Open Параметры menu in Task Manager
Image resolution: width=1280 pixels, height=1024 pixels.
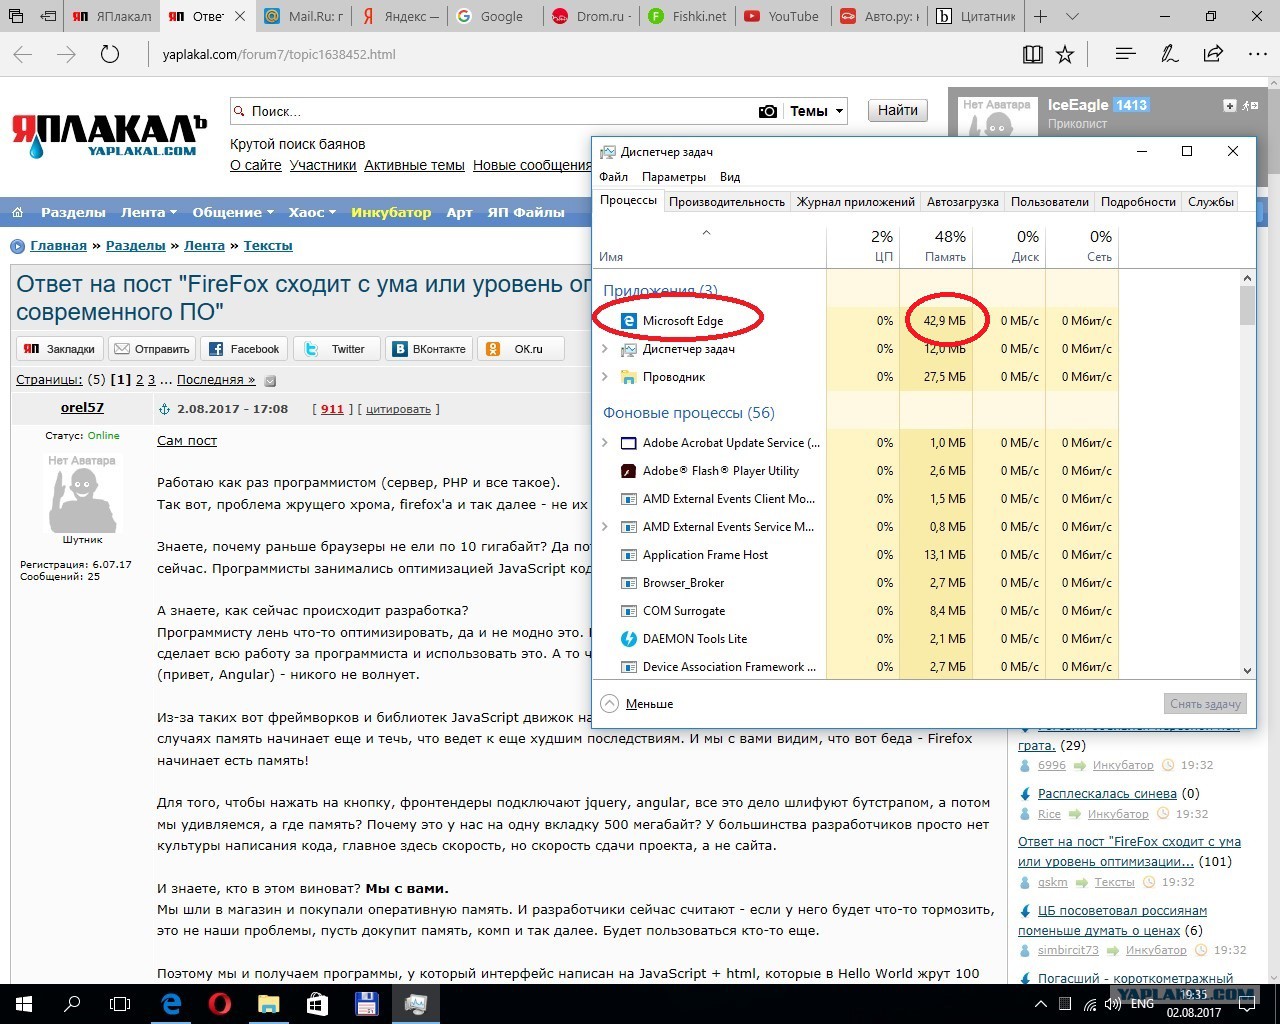(x=674, y=177)
